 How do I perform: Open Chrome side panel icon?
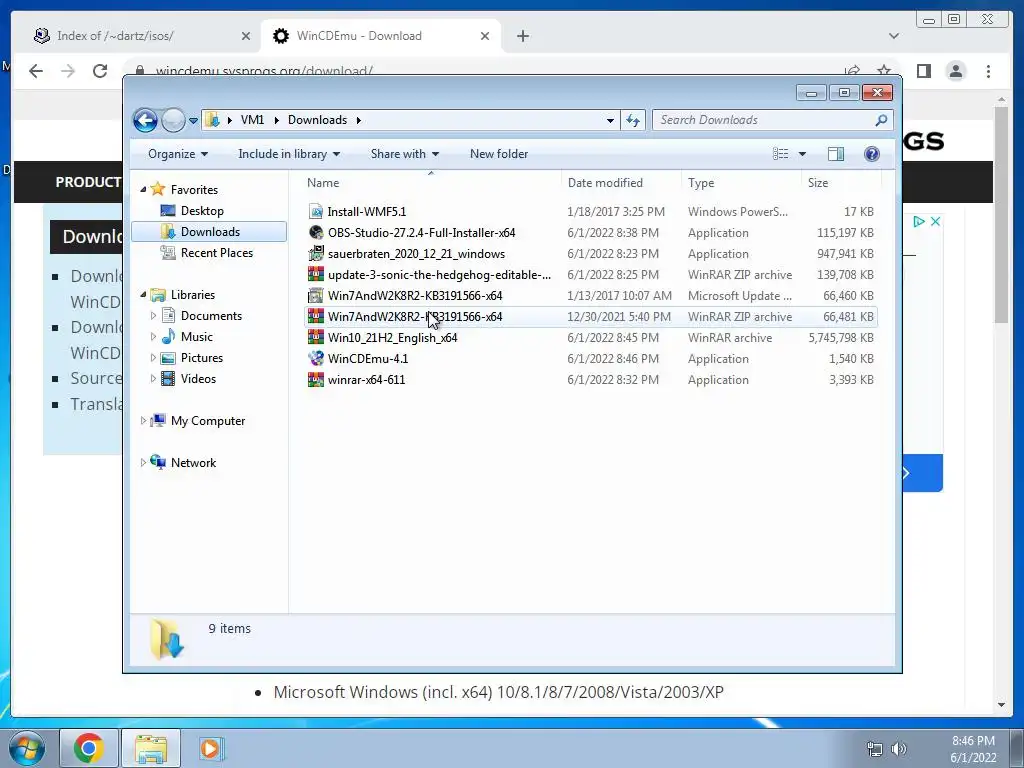(x=923, y=71)
